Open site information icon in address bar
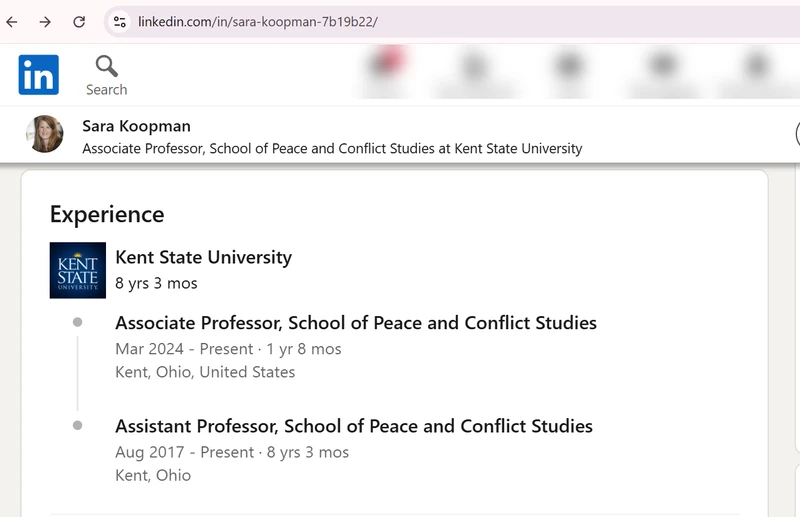Viewport: 800px width, 517px height. coord(120,22)
